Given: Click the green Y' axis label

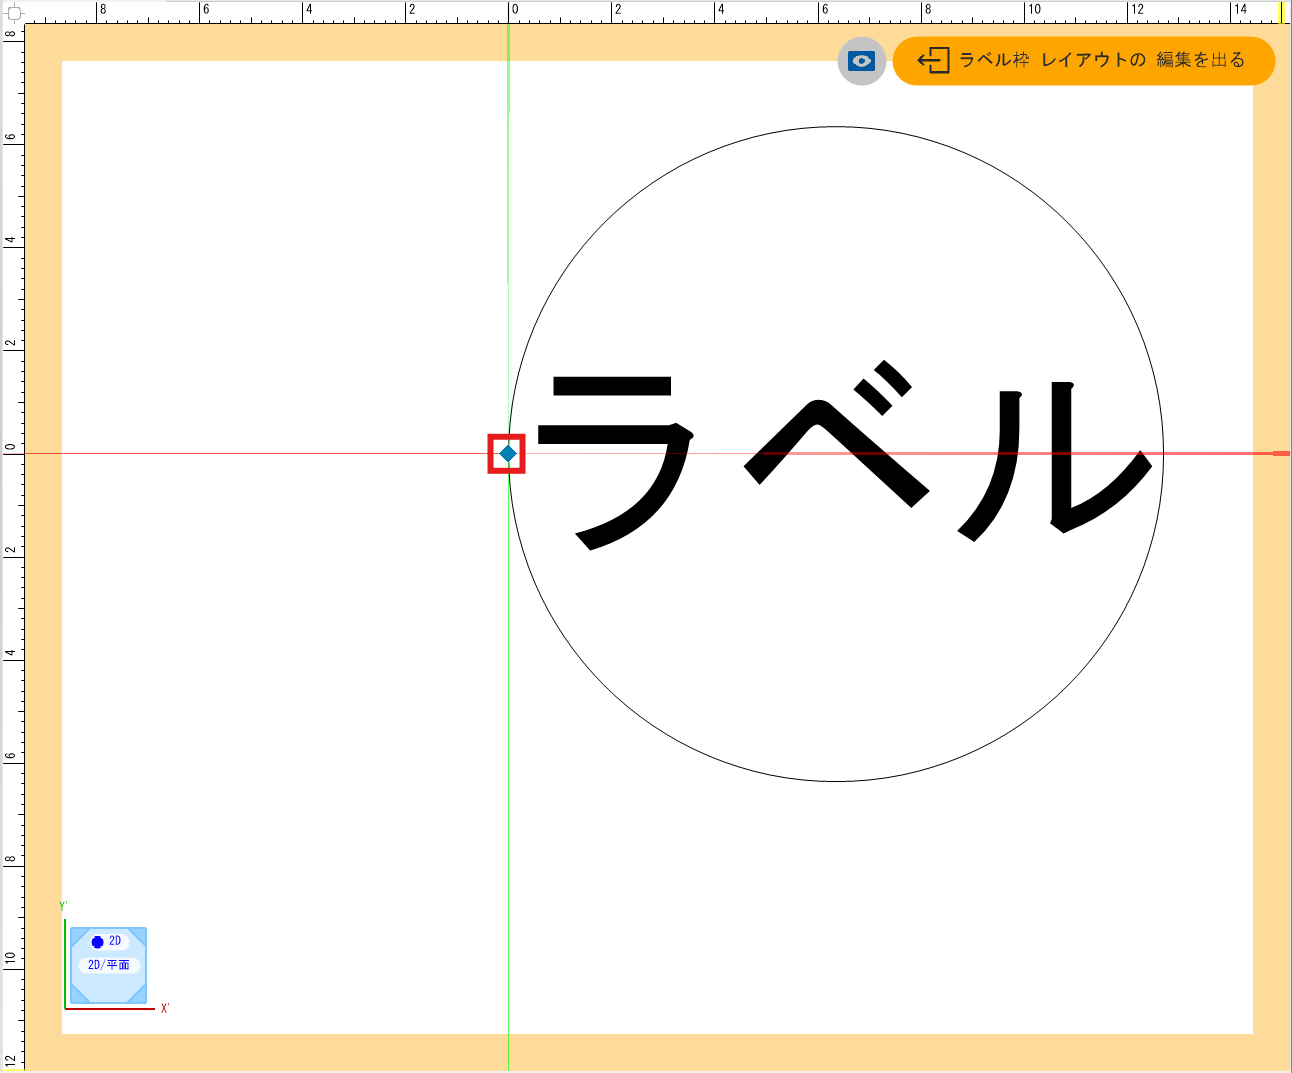Looking at the screenshot, I should [x=64, y=906].
